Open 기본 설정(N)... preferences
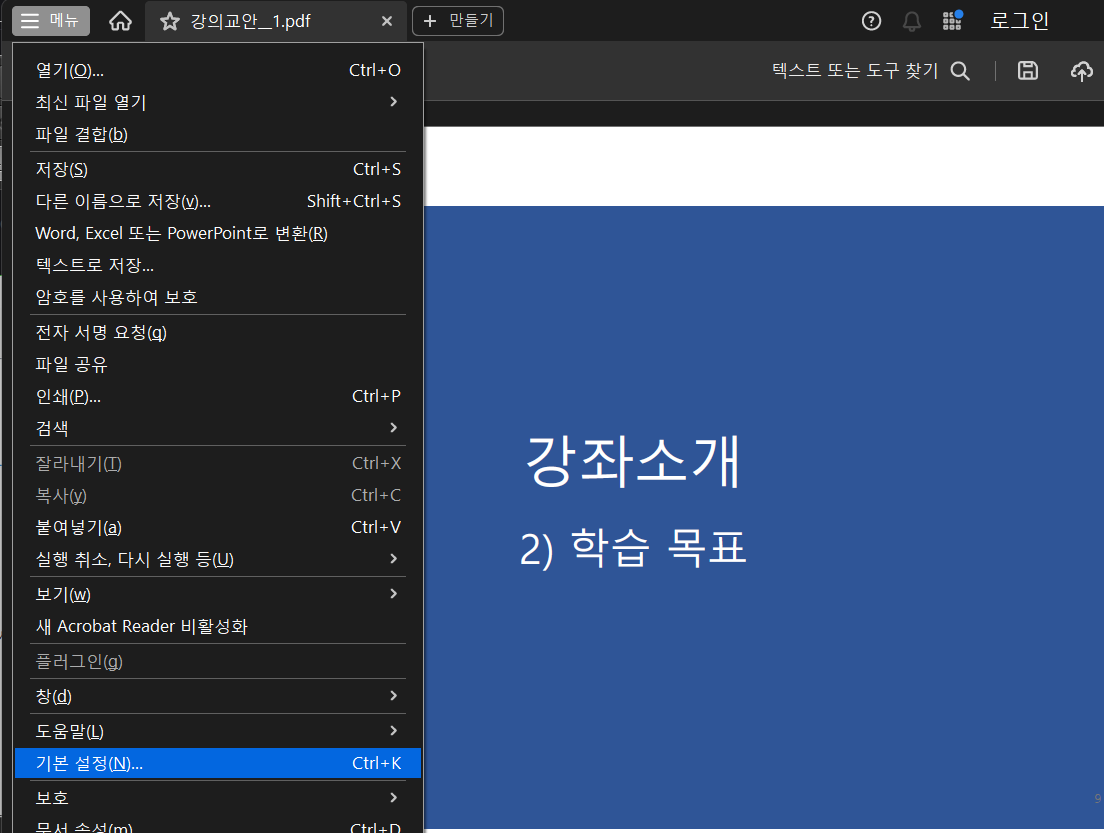The image size is (1104, 833). [x=218, y=763]
